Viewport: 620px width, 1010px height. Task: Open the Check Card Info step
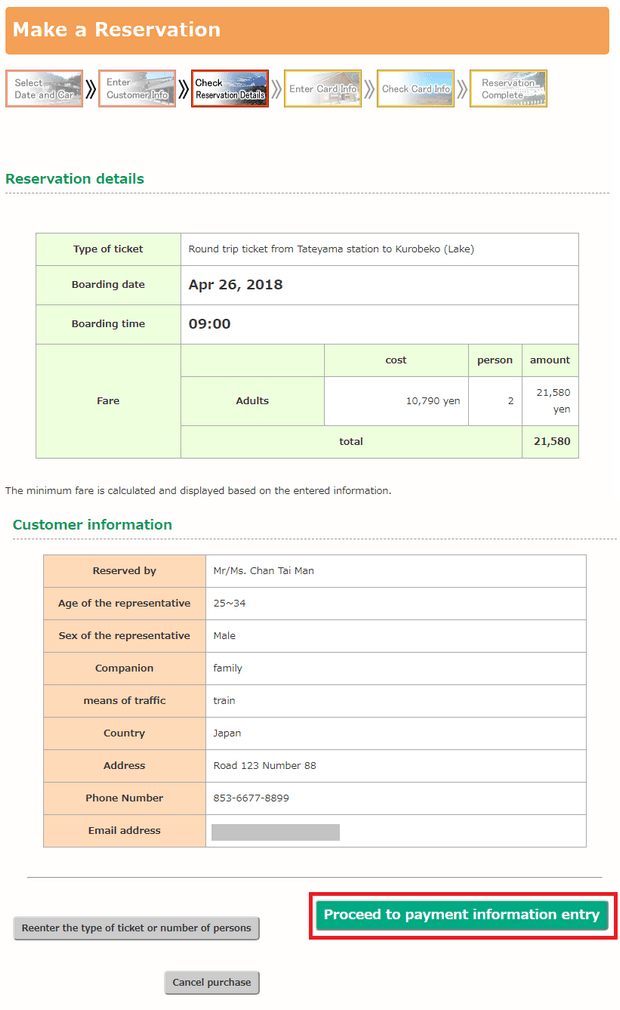(415, 89)
